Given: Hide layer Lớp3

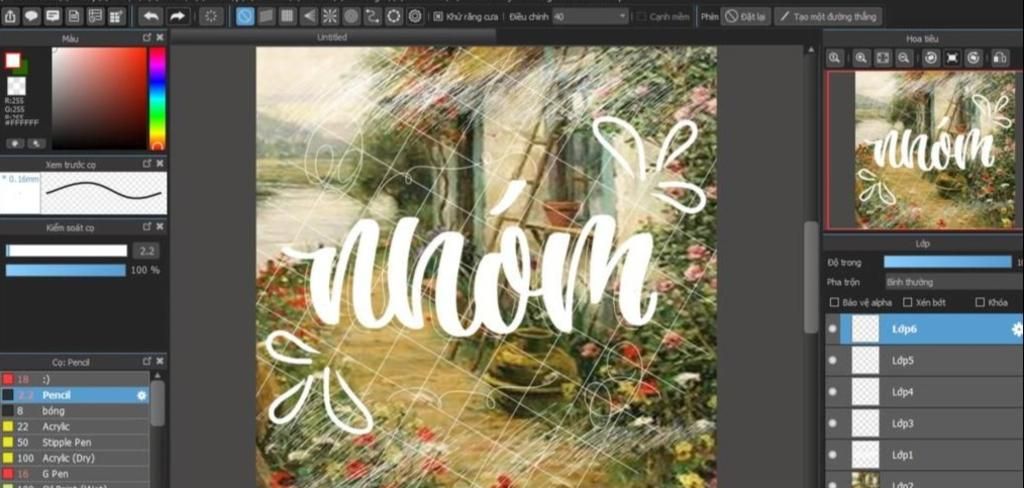Looking at the screenshot, I should point(832,423).
